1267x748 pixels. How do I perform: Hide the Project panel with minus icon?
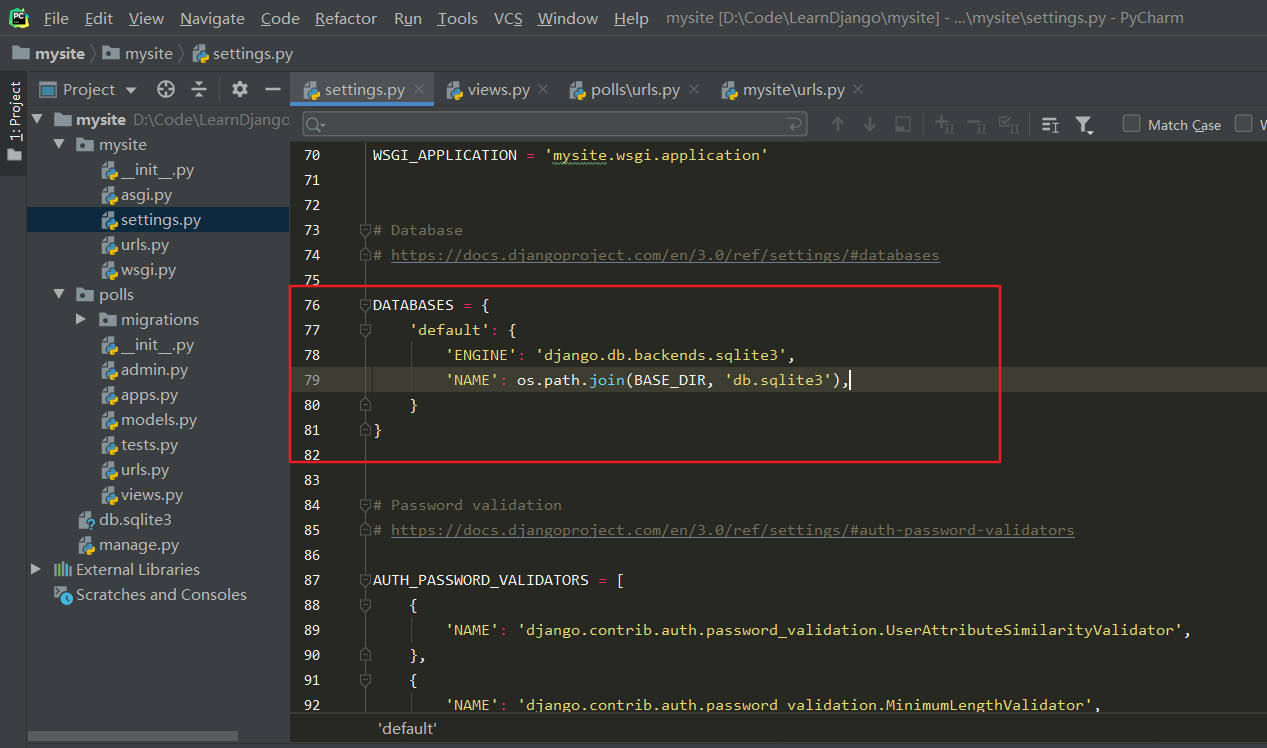click(x=272, y=90)
